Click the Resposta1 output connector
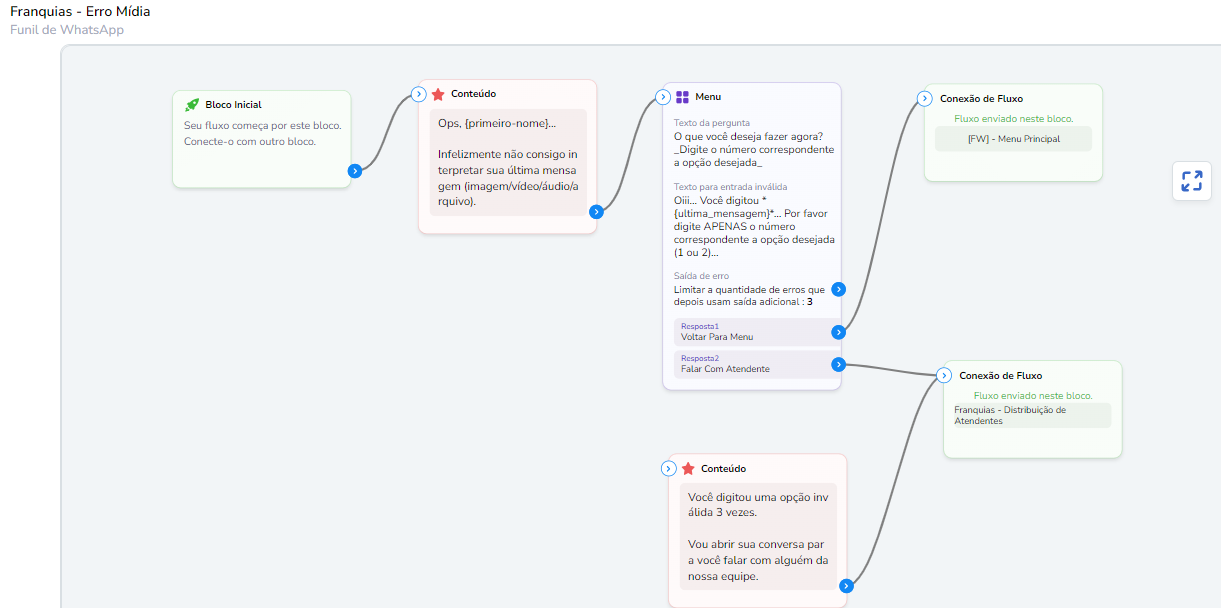Viewport: 1221px width, 608px height. tap(838, 332)
